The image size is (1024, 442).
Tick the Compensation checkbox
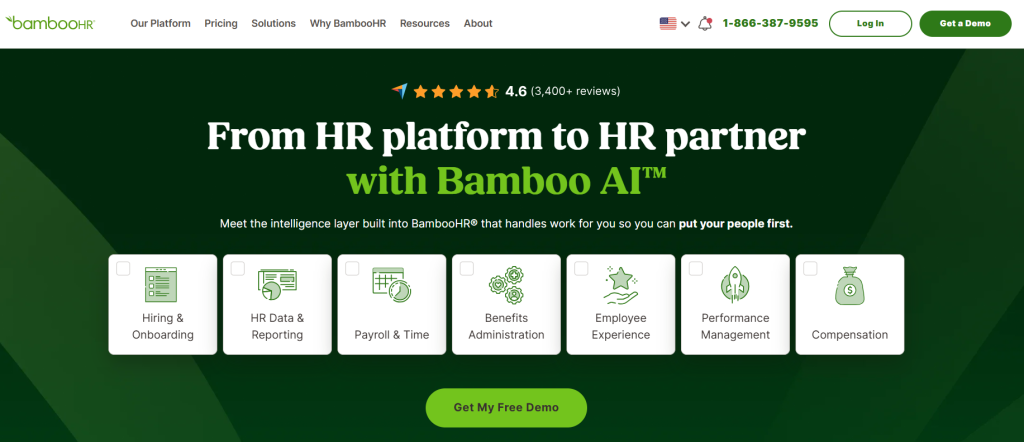[810, 268]
